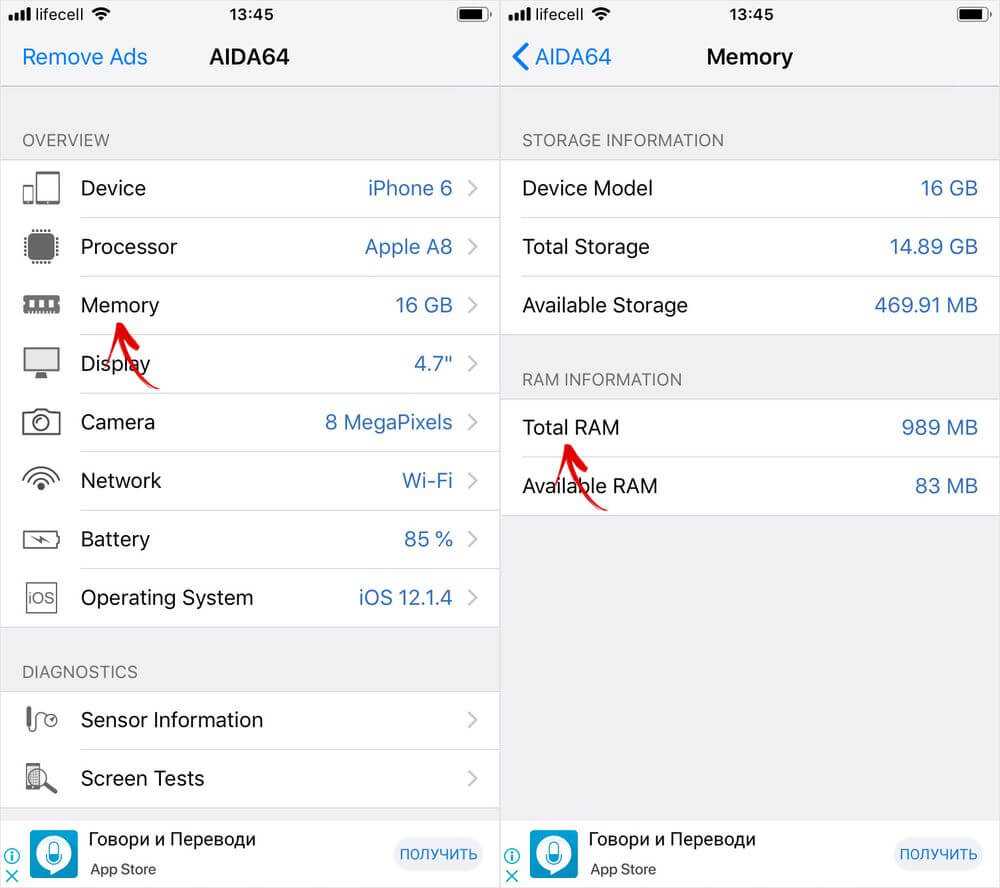This screenshot has width=1000, height=888.
Task: Close the right ad banner with X
Action: [512, 876]
